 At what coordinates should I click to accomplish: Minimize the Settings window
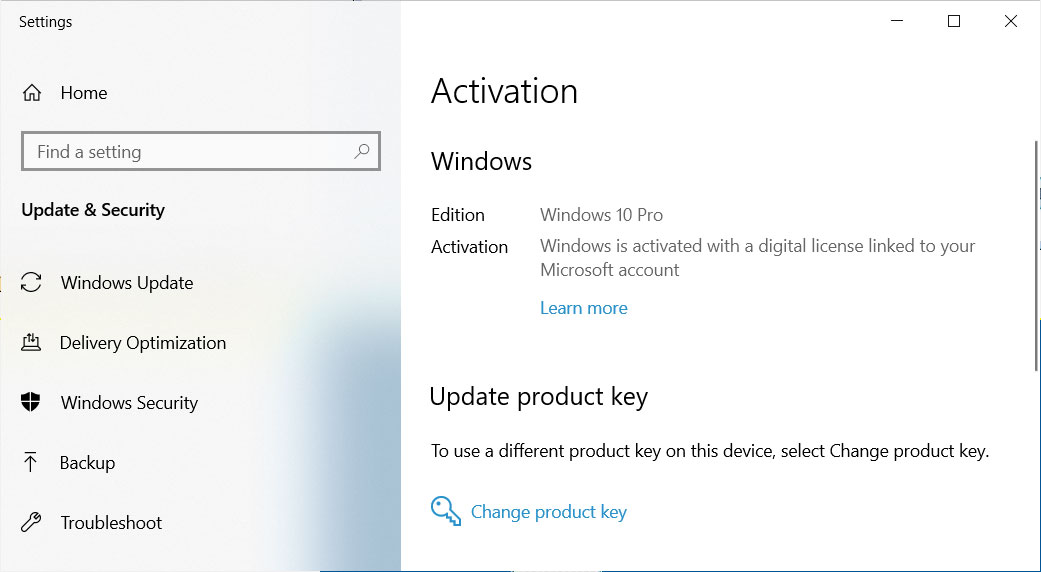(x=897, y=21)
